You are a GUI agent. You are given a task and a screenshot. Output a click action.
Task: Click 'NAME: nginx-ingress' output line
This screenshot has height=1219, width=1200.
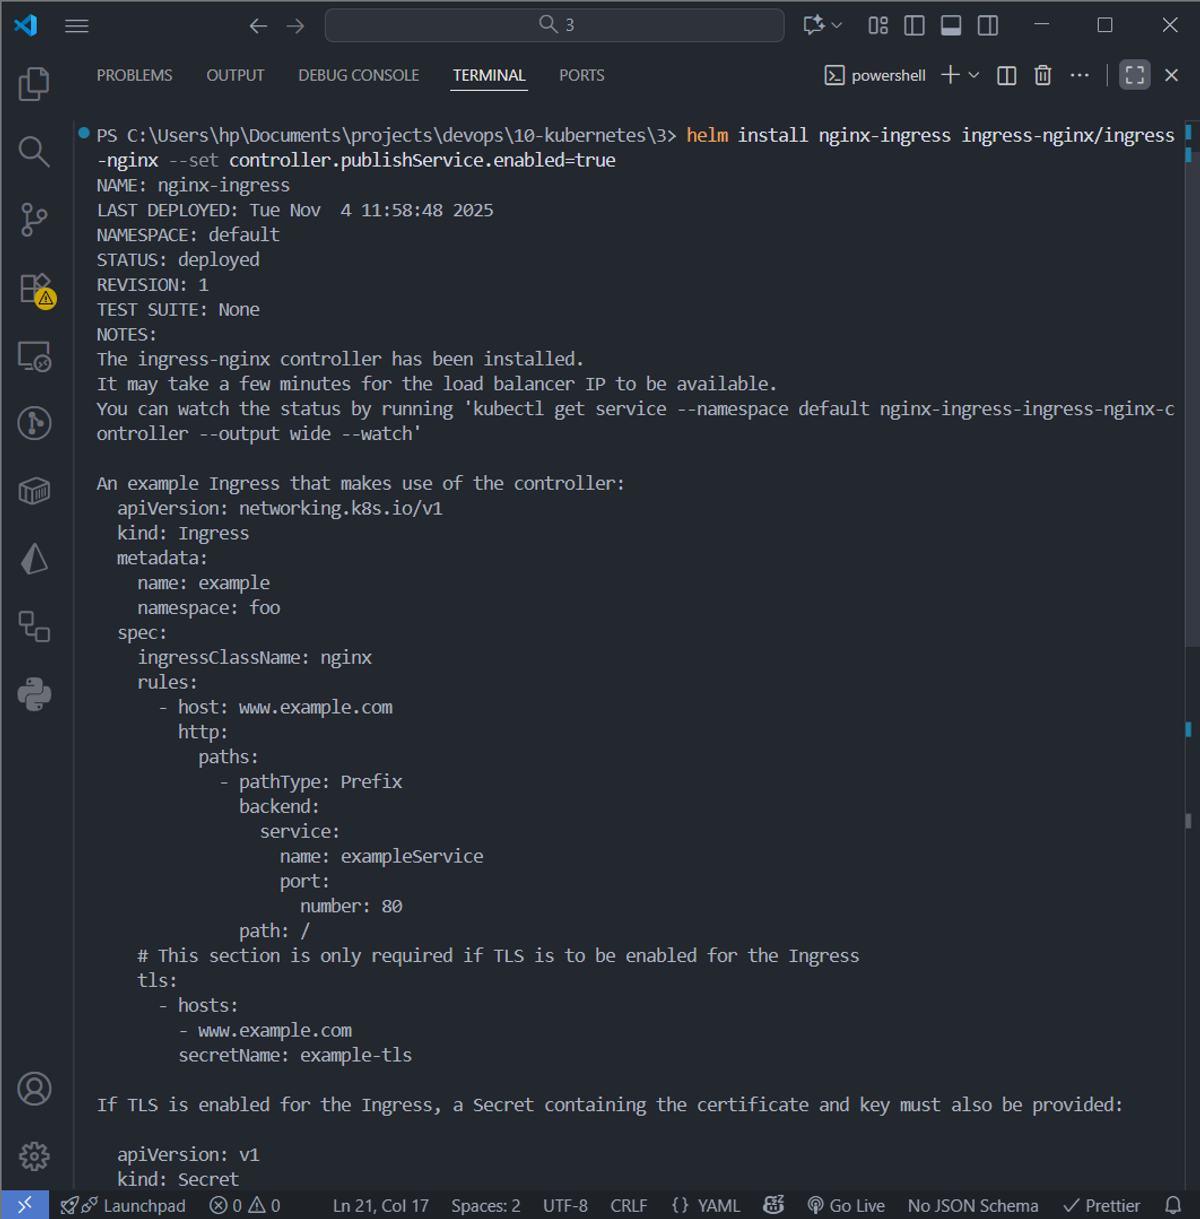(193, 185)
